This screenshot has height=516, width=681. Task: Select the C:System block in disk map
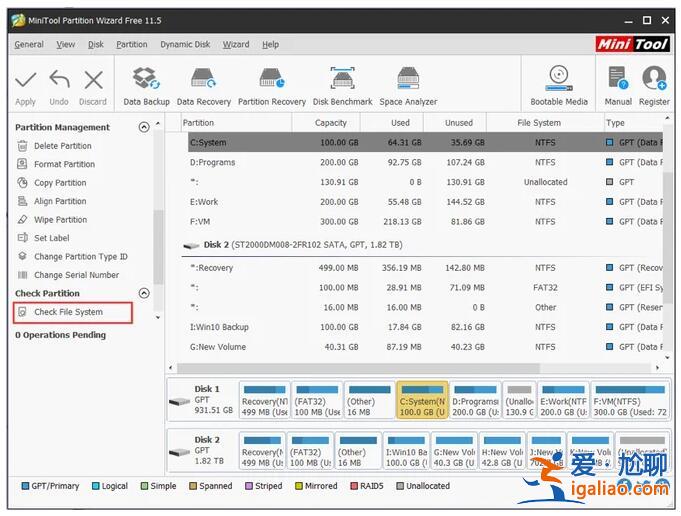tap(421, 400)
